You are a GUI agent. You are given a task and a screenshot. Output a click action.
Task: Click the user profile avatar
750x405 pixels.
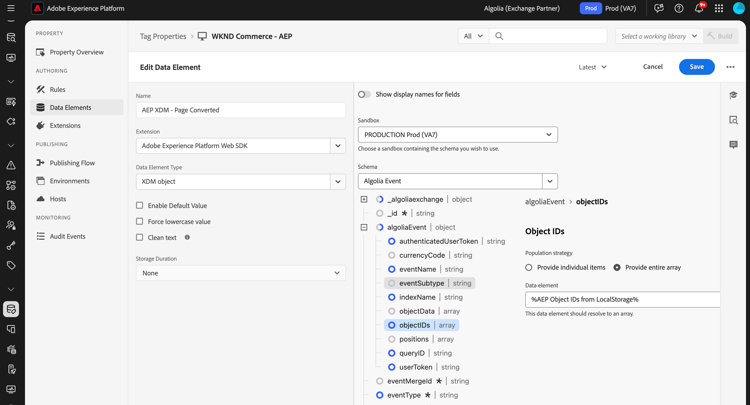[x=739, y=9]
